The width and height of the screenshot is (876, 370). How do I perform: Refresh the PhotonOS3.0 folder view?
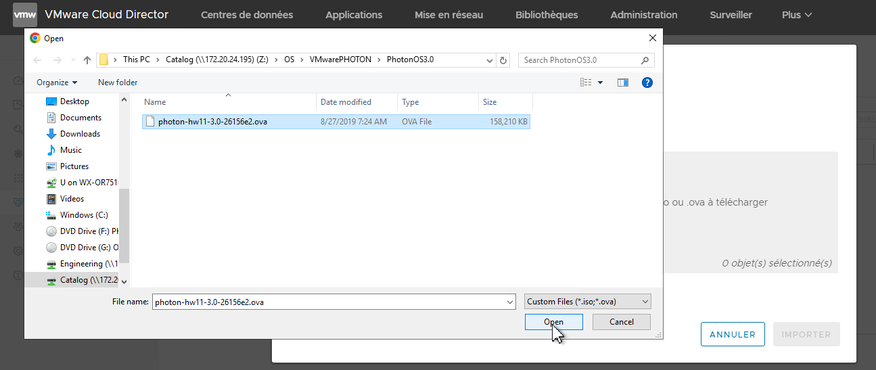(503, 60)
